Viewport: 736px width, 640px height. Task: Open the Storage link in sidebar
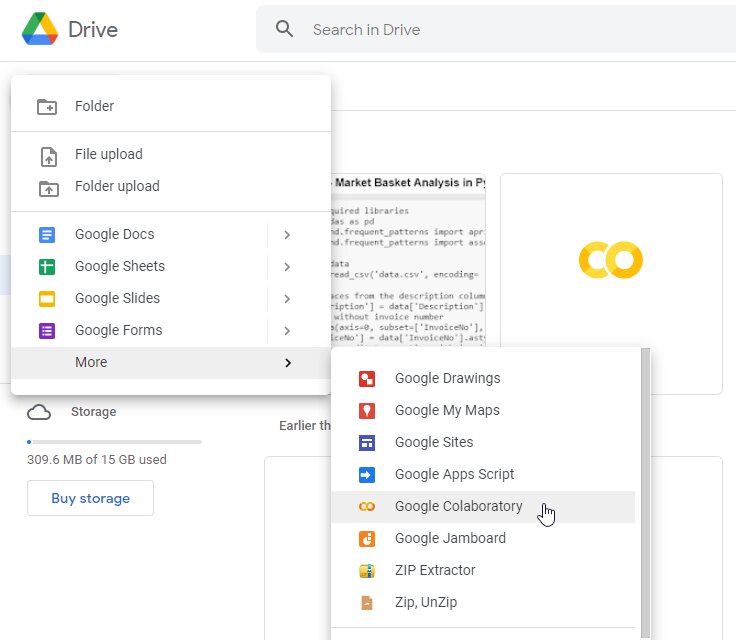click(93, 411)
